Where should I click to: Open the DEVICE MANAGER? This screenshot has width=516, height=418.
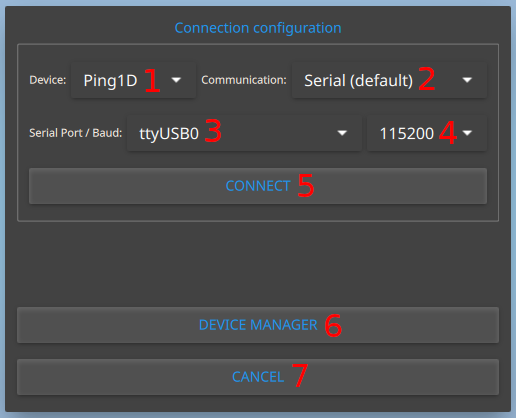[x=258, y=325]
